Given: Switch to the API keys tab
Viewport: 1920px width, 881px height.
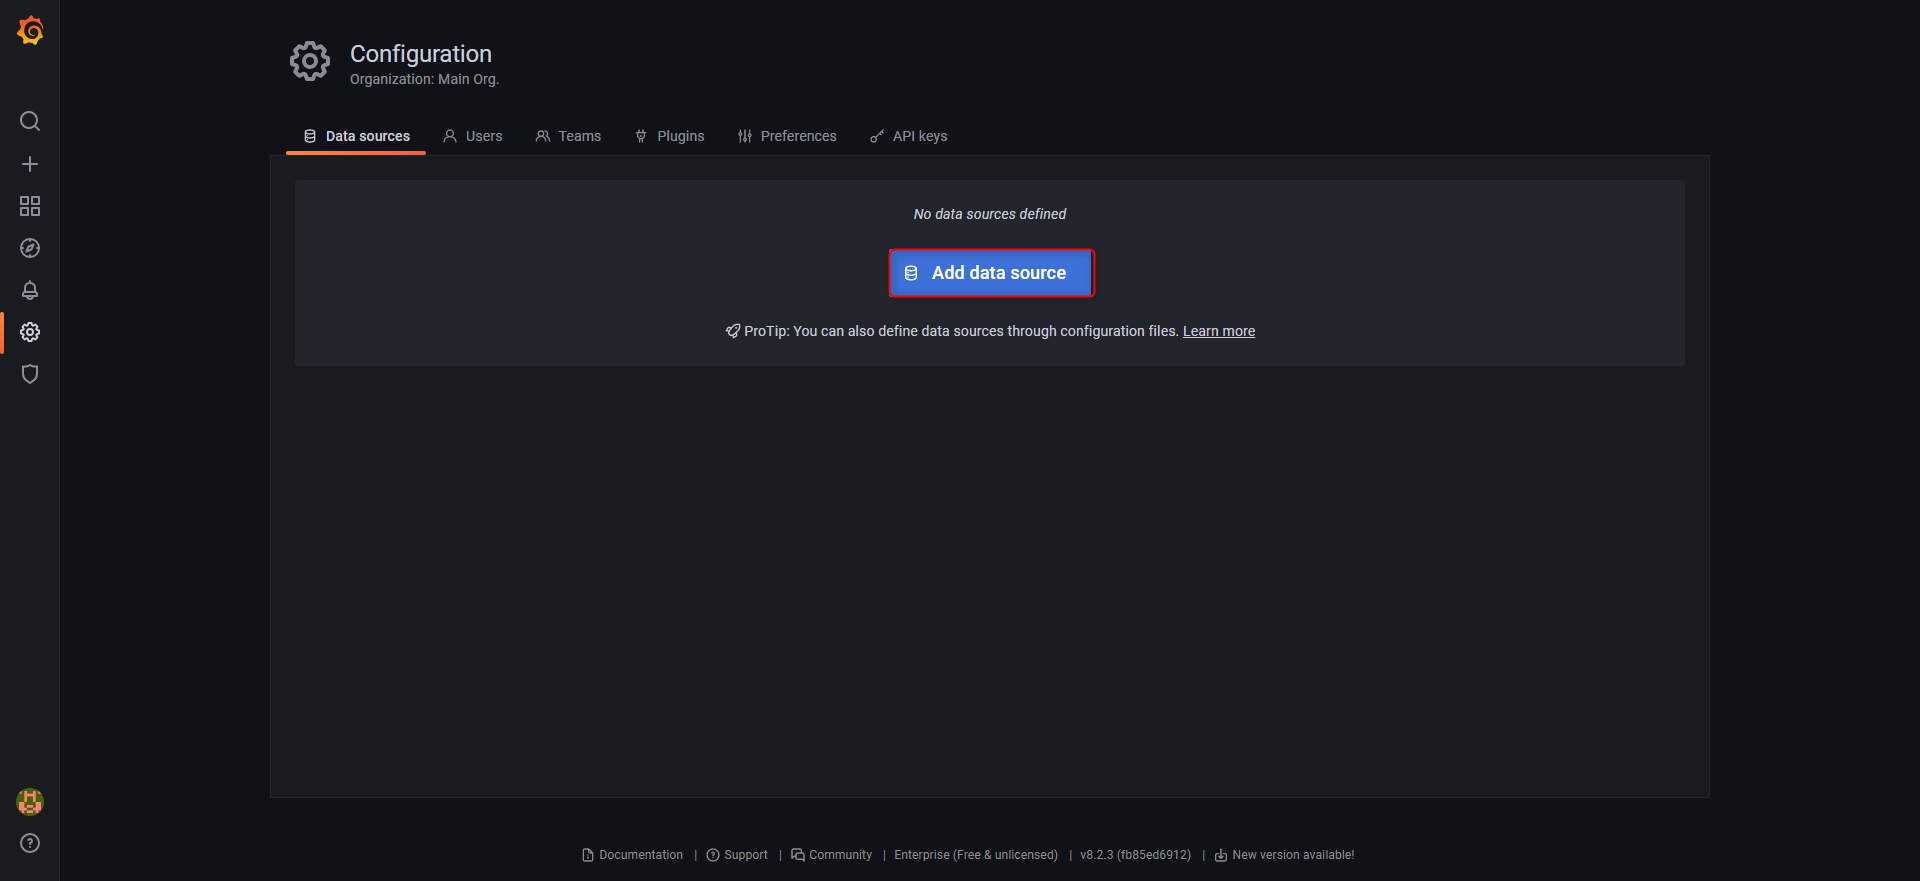Looking at the screenshot, I should (909, 136).
